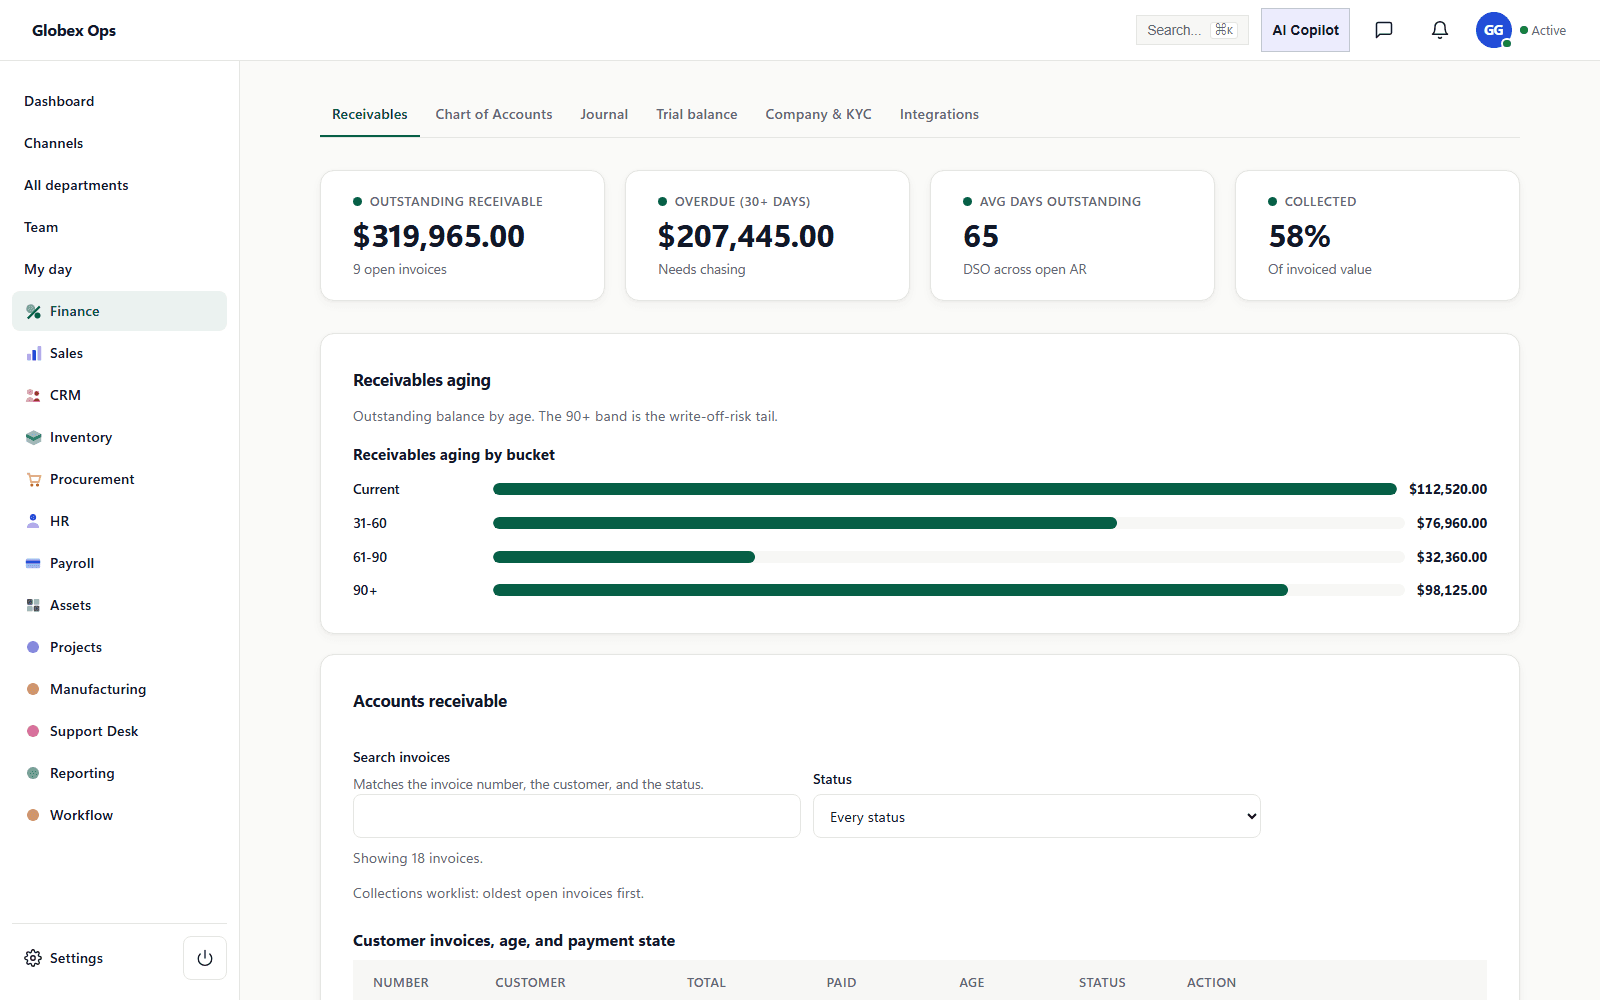Viewport: 1600px width, 1000px height.
Task: Open the Trial balance tab
Action: 697,114
